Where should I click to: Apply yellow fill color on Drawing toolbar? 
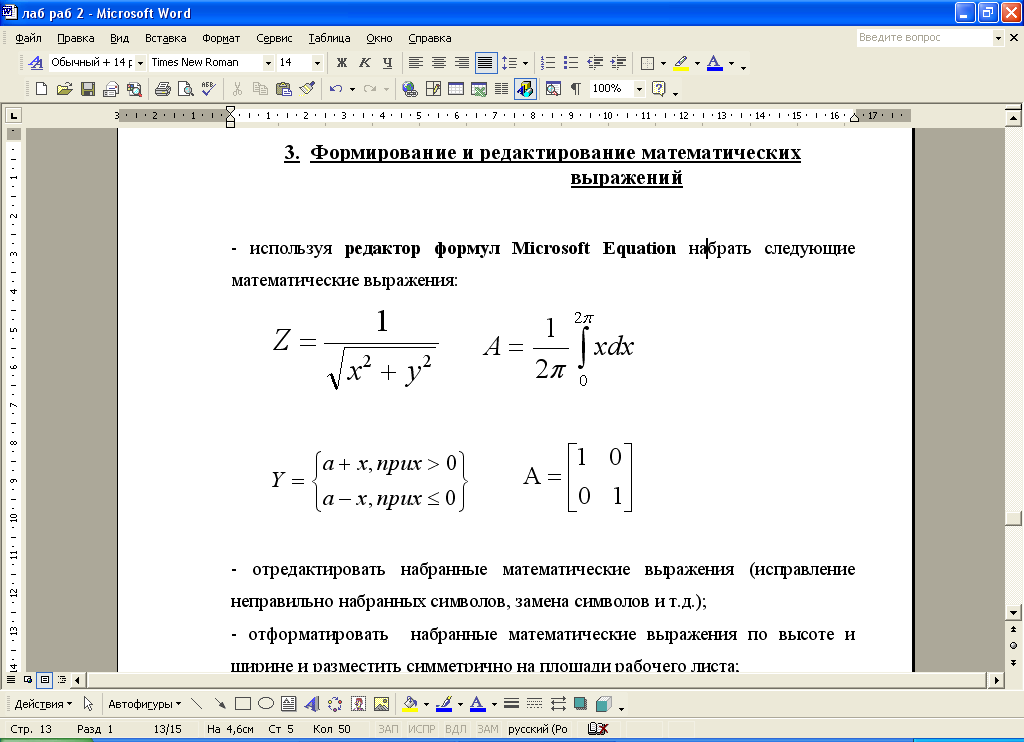coord(410,704)
